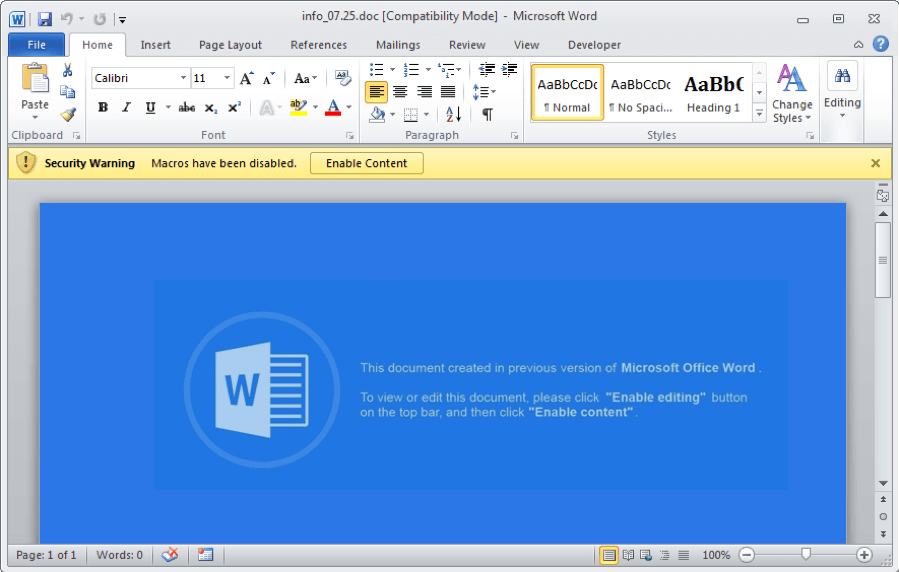Open Customize Quick Access Toolbar dropdown
899x572 pixels.
point(122,19)
